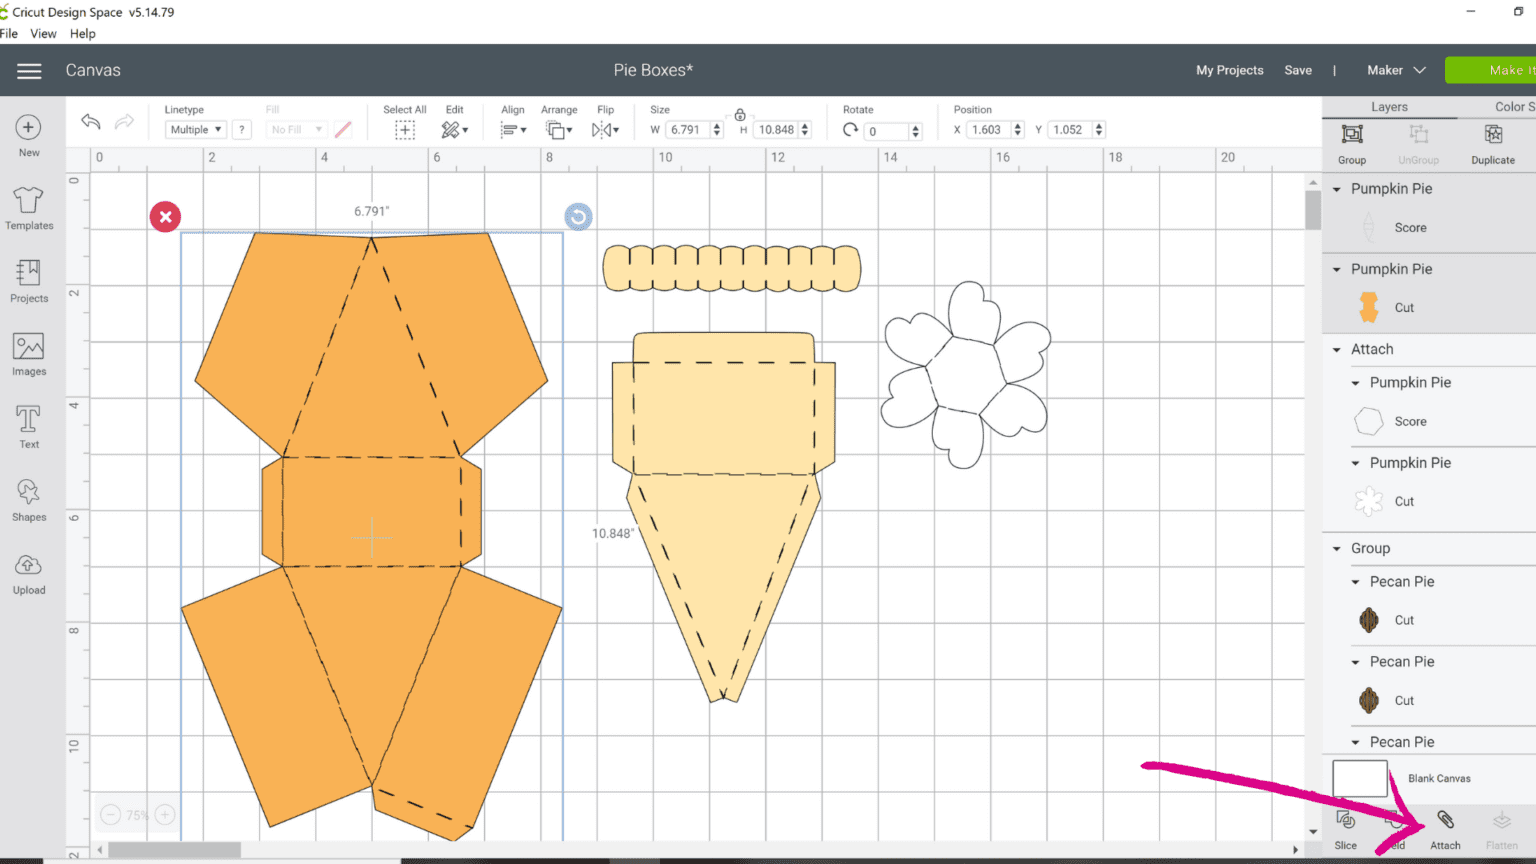Open the Shapes tool
This screenshot has width=1536, height=864.
point(29,499)
